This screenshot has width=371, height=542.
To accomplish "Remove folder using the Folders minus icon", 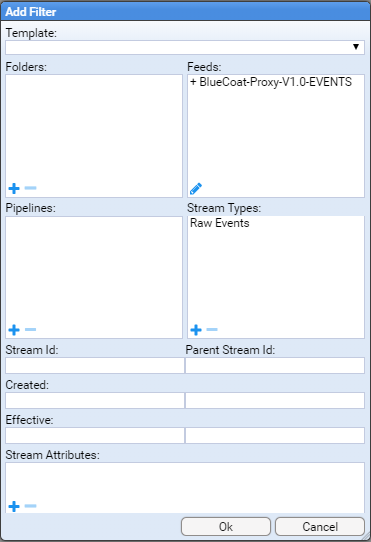I will pyautogui.click(x=30, y=188).
